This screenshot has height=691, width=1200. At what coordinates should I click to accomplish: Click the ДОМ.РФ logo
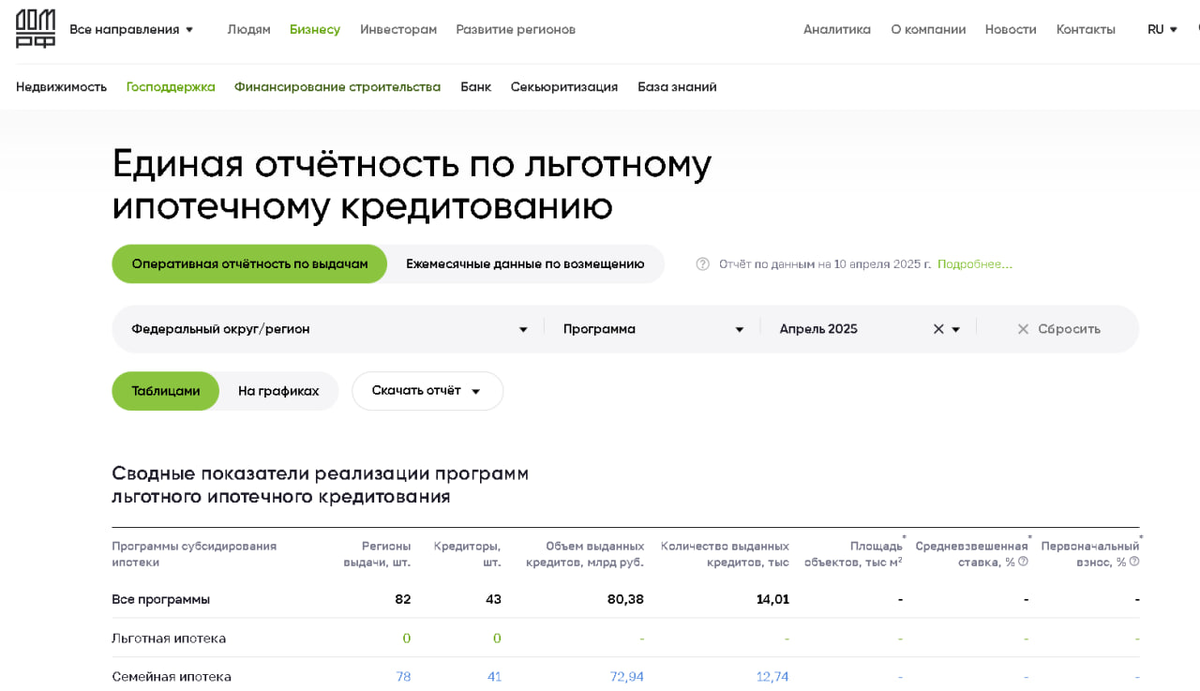35,29
